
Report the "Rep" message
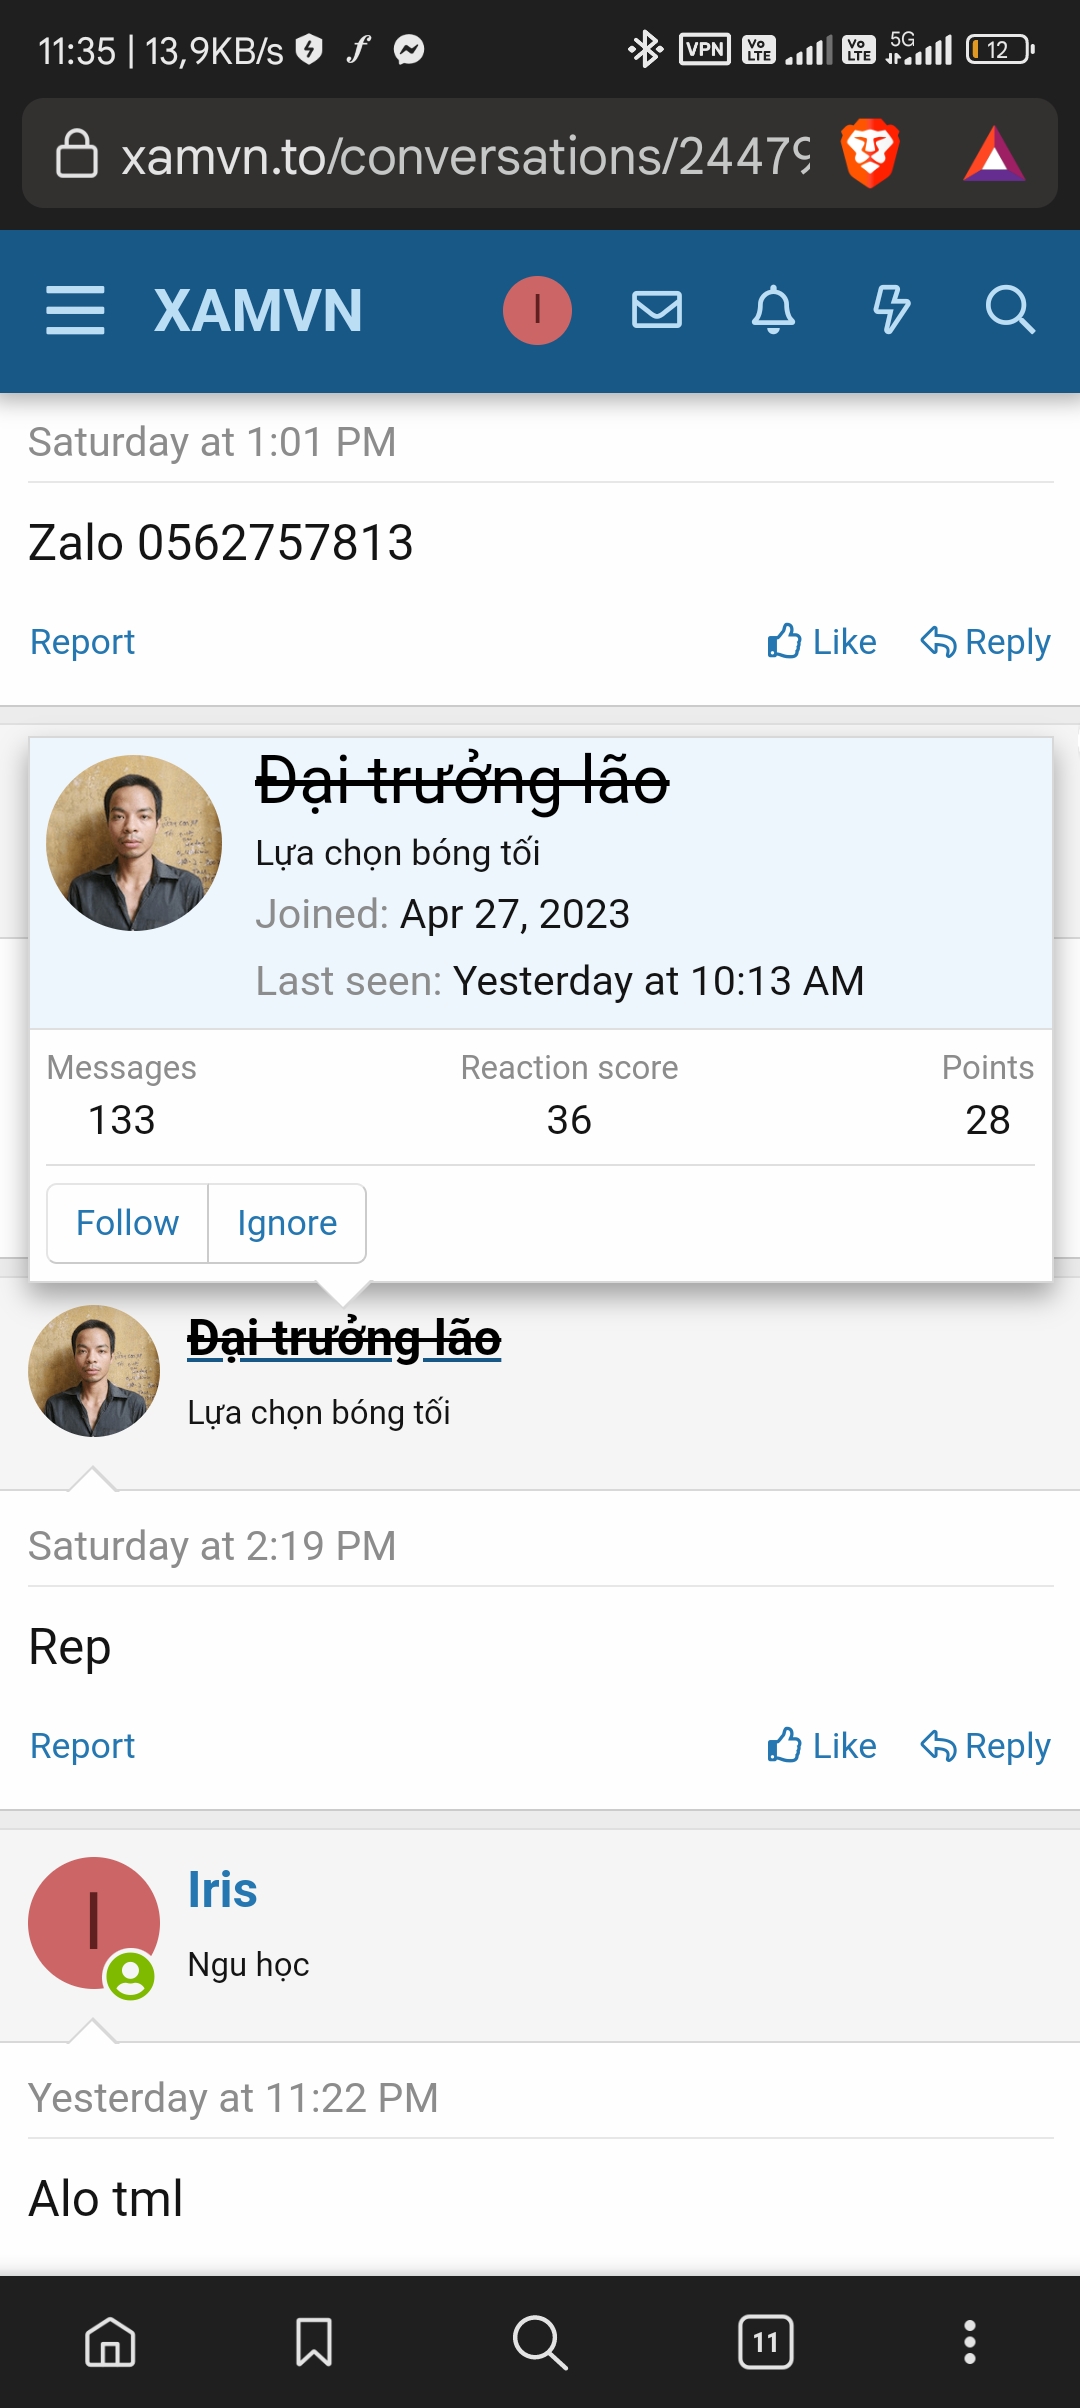click(x=82, y=1746)
